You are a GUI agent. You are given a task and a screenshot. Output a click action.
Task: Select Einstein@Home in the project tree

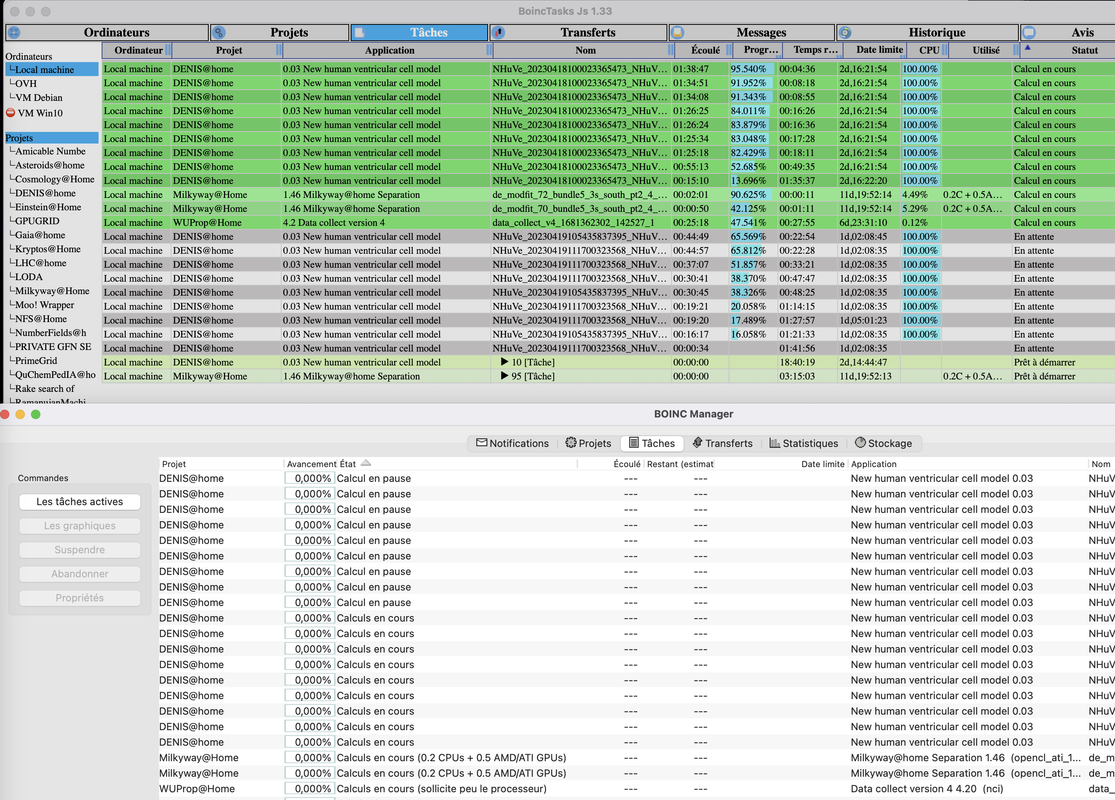(48, 207)
